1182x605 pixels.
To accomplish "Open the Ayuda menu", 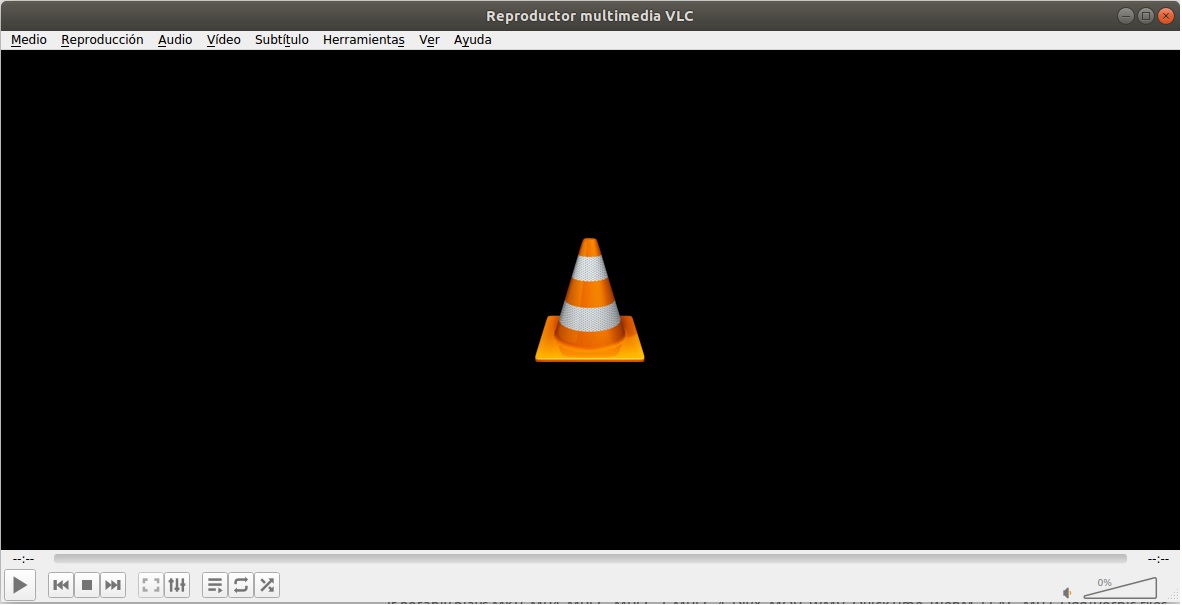I will [473, 40].
